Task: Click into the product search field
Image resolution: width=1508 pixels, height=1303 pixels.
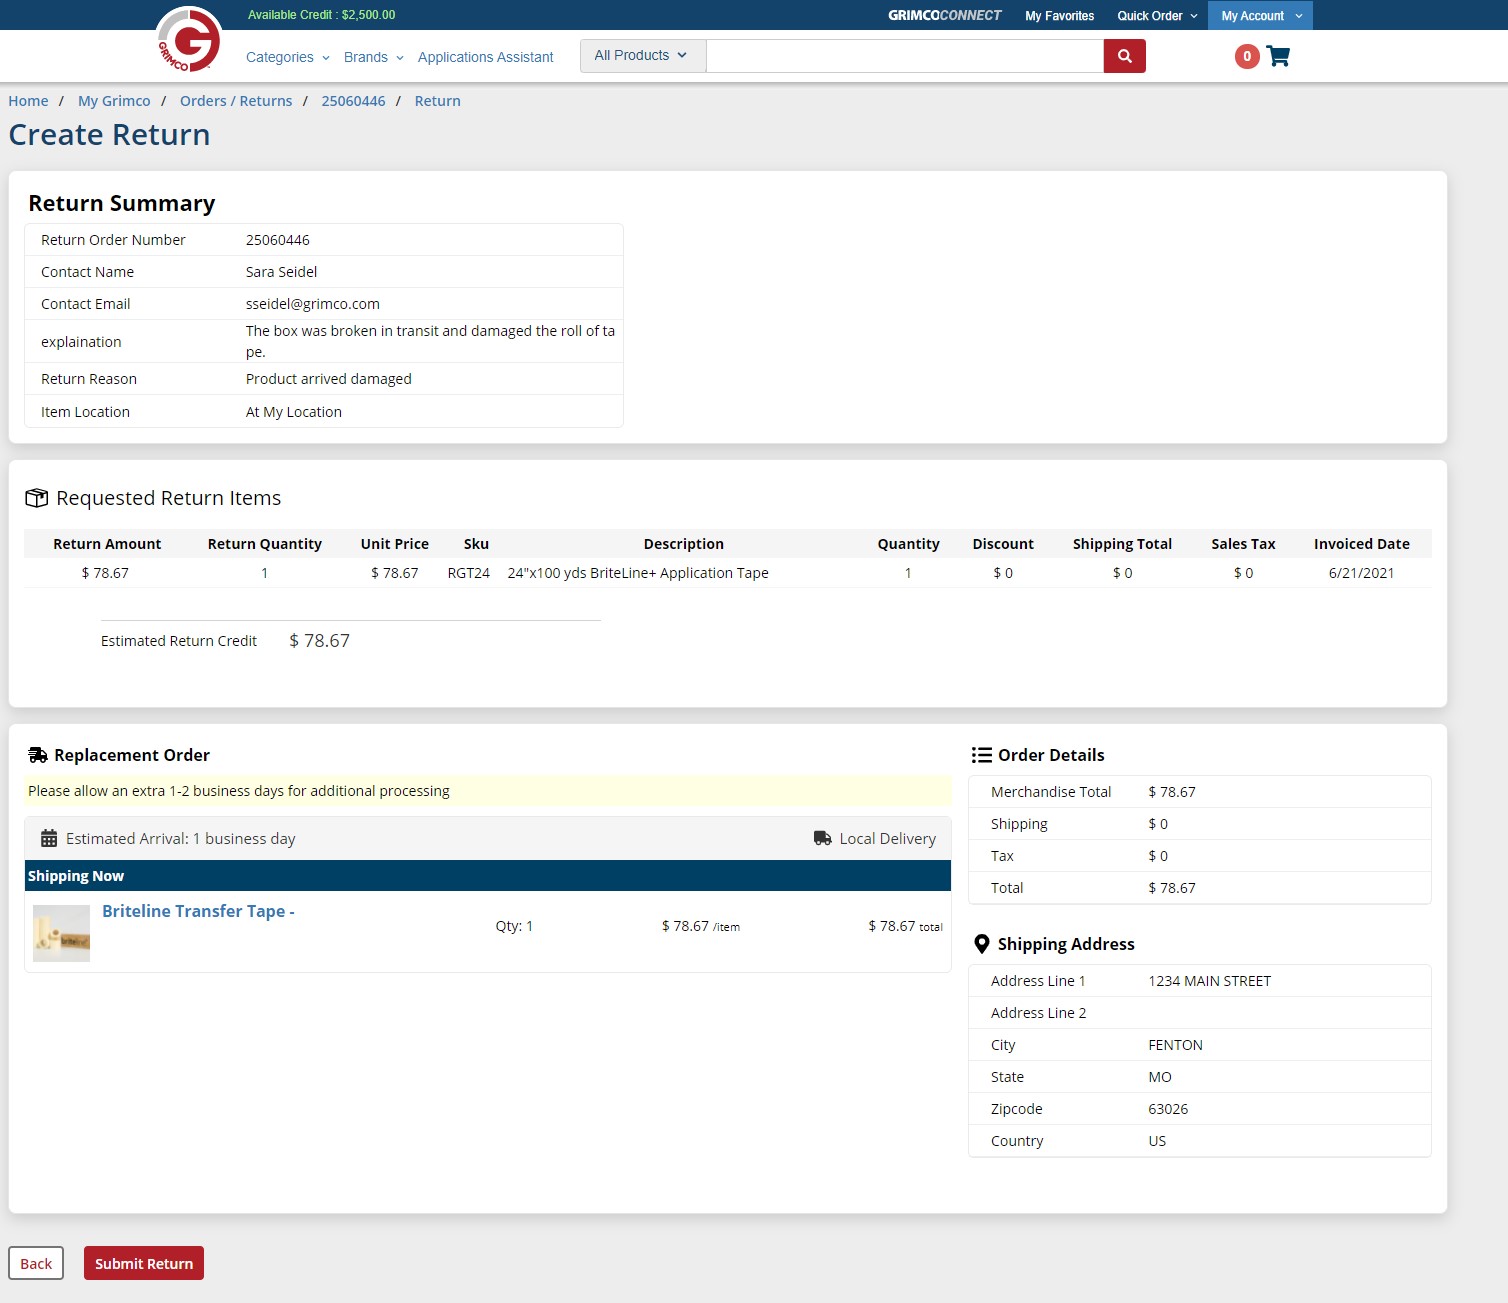Action: [904, 56]
